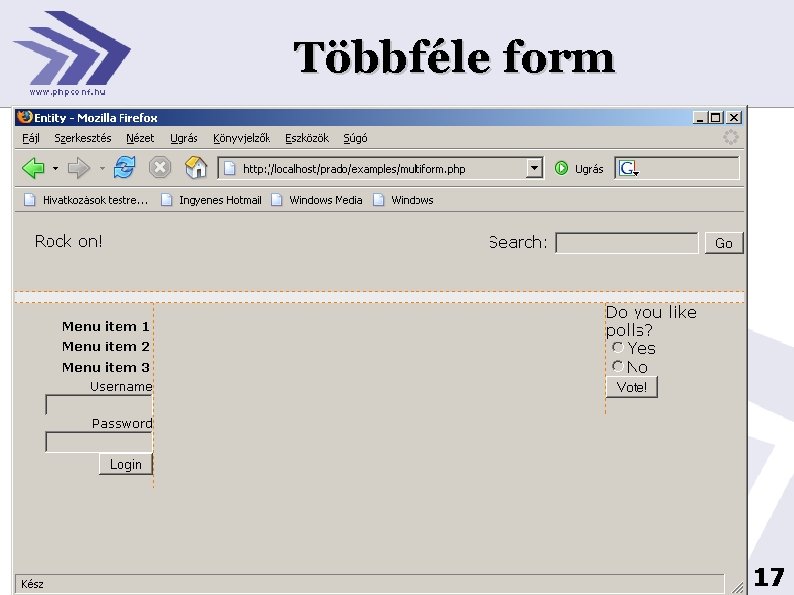Select the Yes poll radio button

pyautogui.click(x=617, y=347)
